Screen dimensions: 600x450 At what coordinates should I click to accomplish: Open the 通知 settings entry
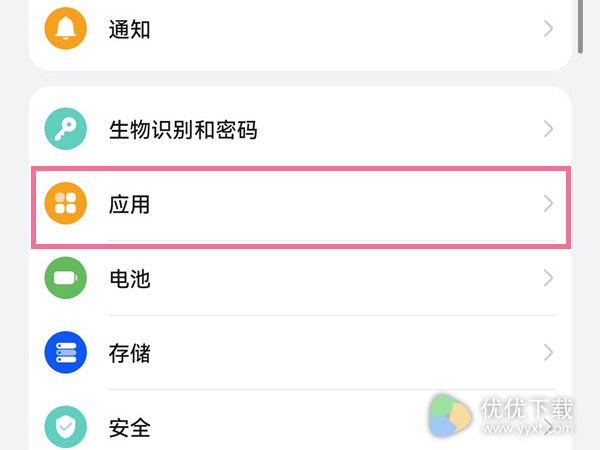(129, 29)
